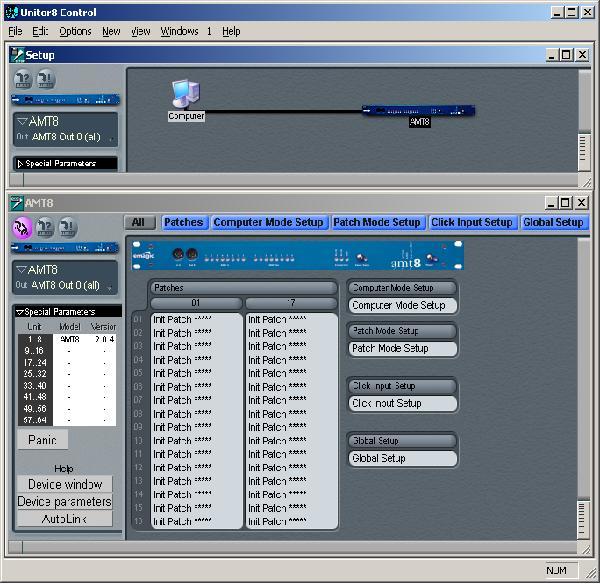Image resolution: width=600 pixels, height=584 pixels.
Task: Click the white Computer Mode Setup button
Action: (x=403, y=305)
